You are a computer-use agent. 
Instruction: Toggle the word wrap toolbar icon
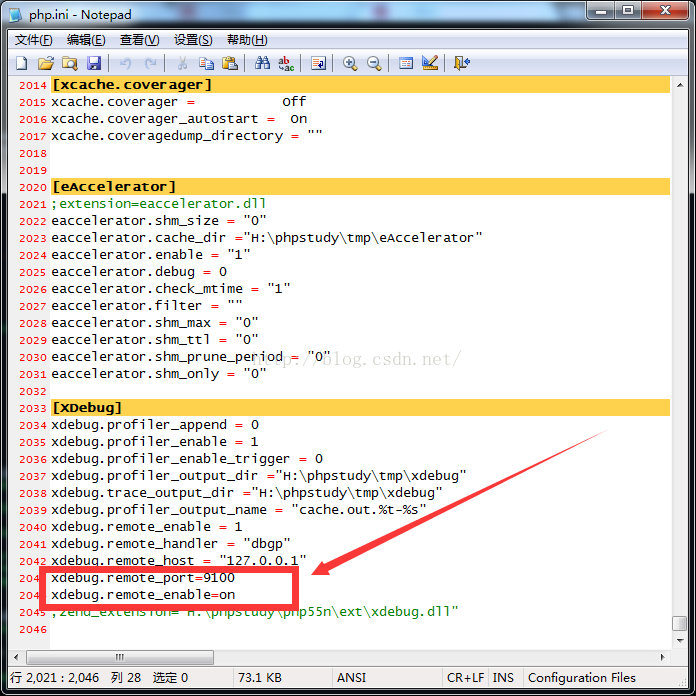[318, 63]
